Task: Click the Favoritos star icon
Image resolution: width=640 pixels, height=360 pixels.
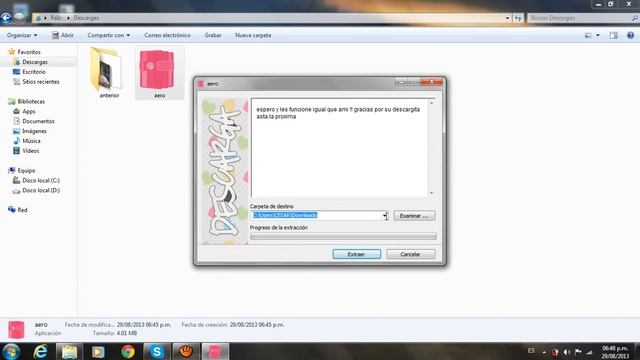Action: pos(11,52)
